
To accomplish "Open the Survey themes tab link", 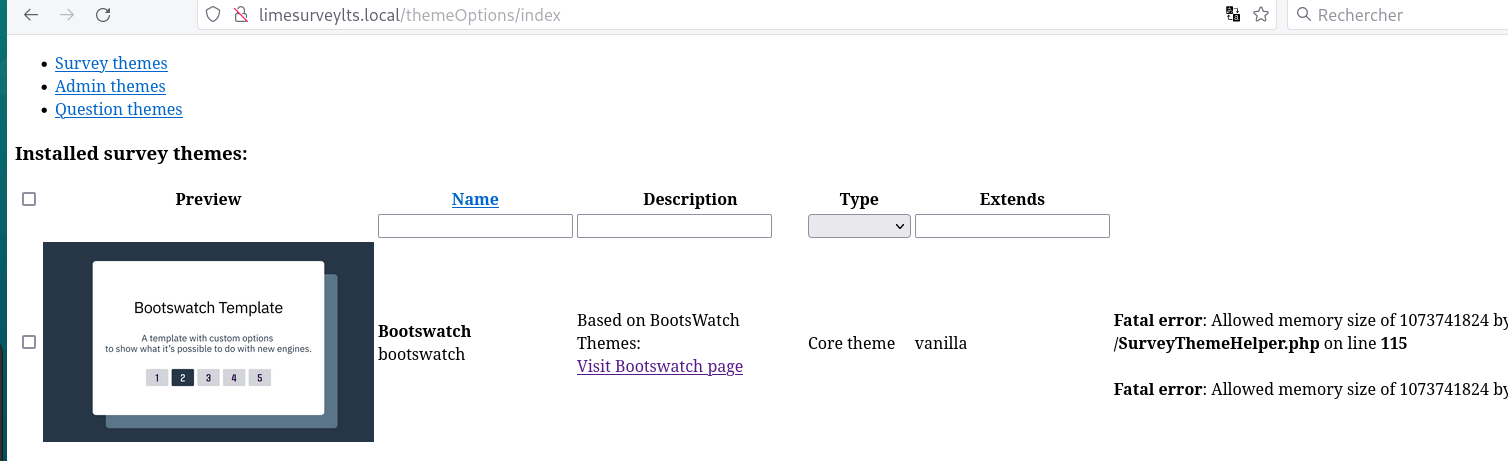I will coord(111,63).
